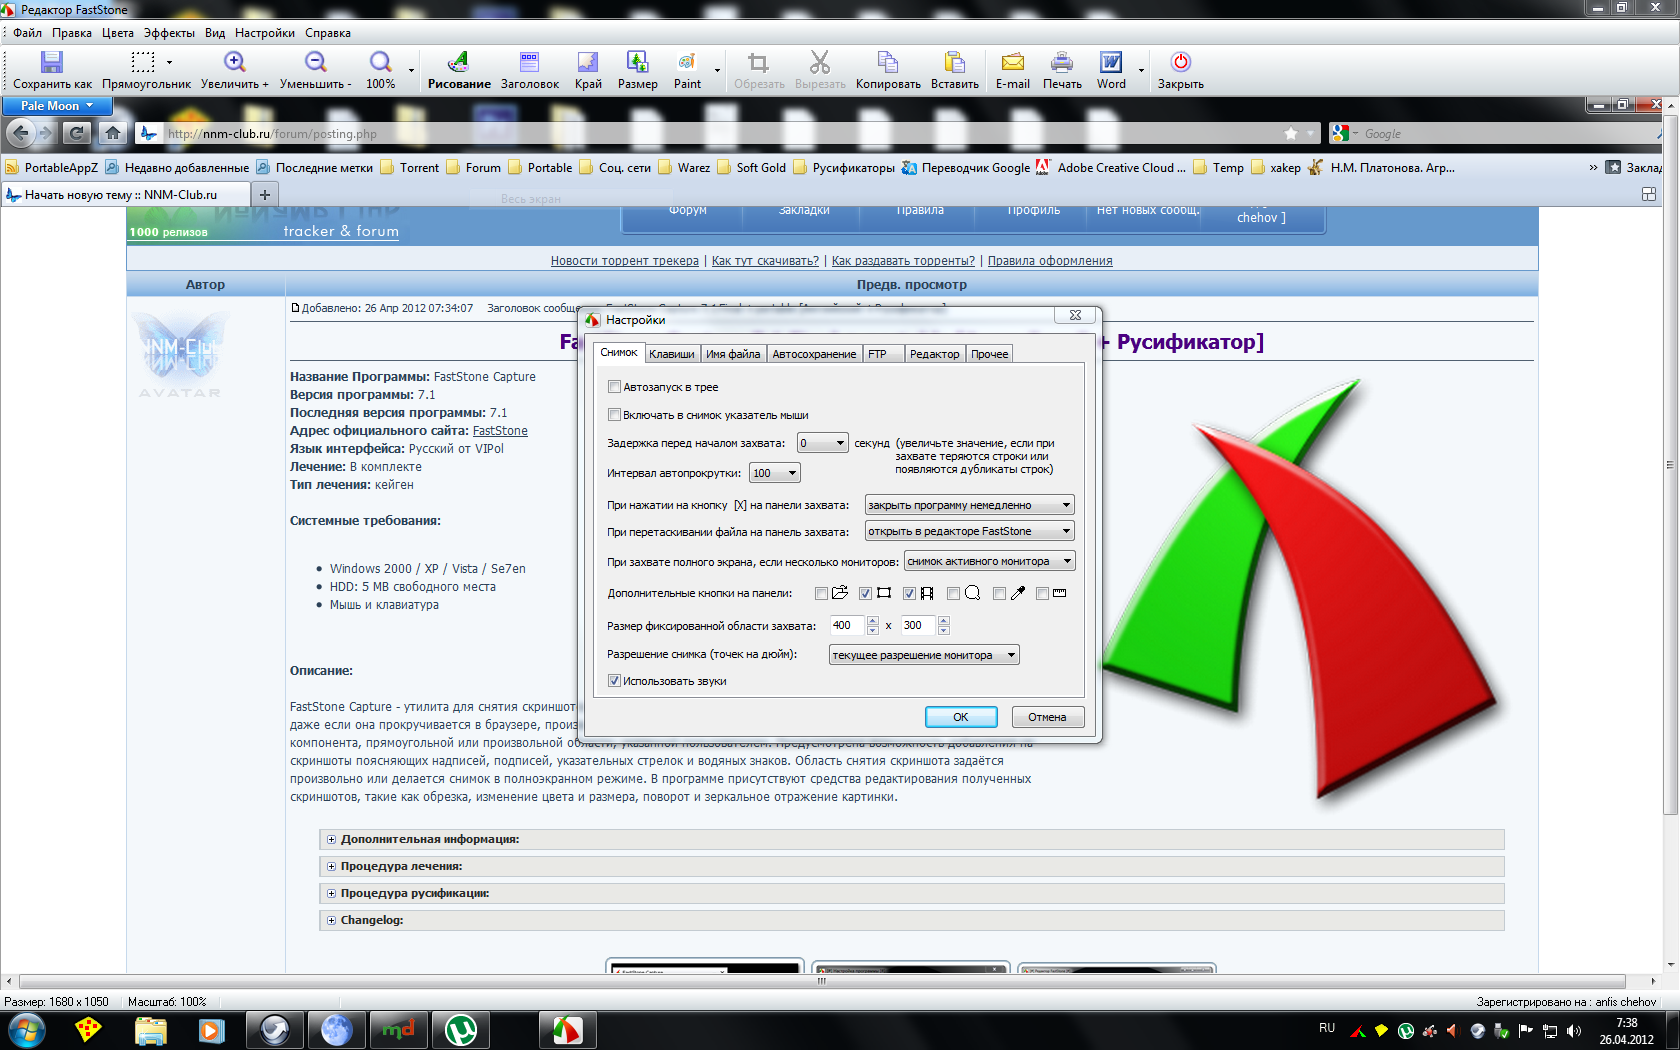Expand the Paint editor dropdown arrow
Screen dimensions: 1680x1050
pyautogui.click(x=717, y=70)
